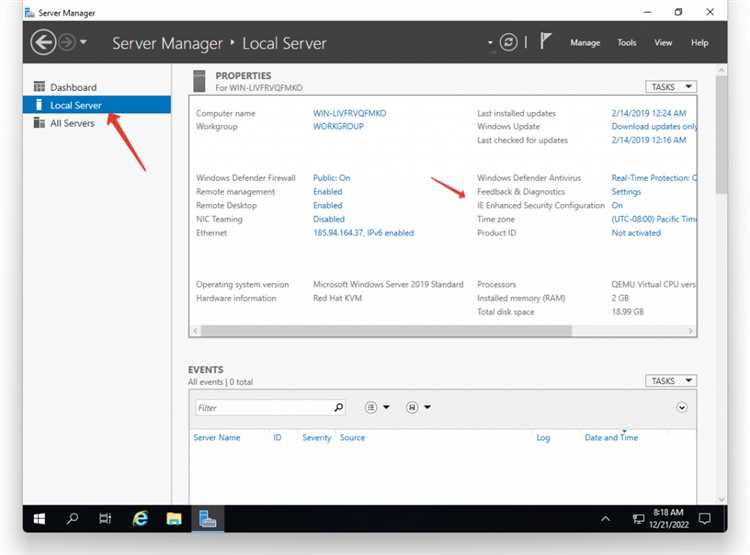Open taskbar Search icon
Screen dimensions: 750x555
coord(72,519)
